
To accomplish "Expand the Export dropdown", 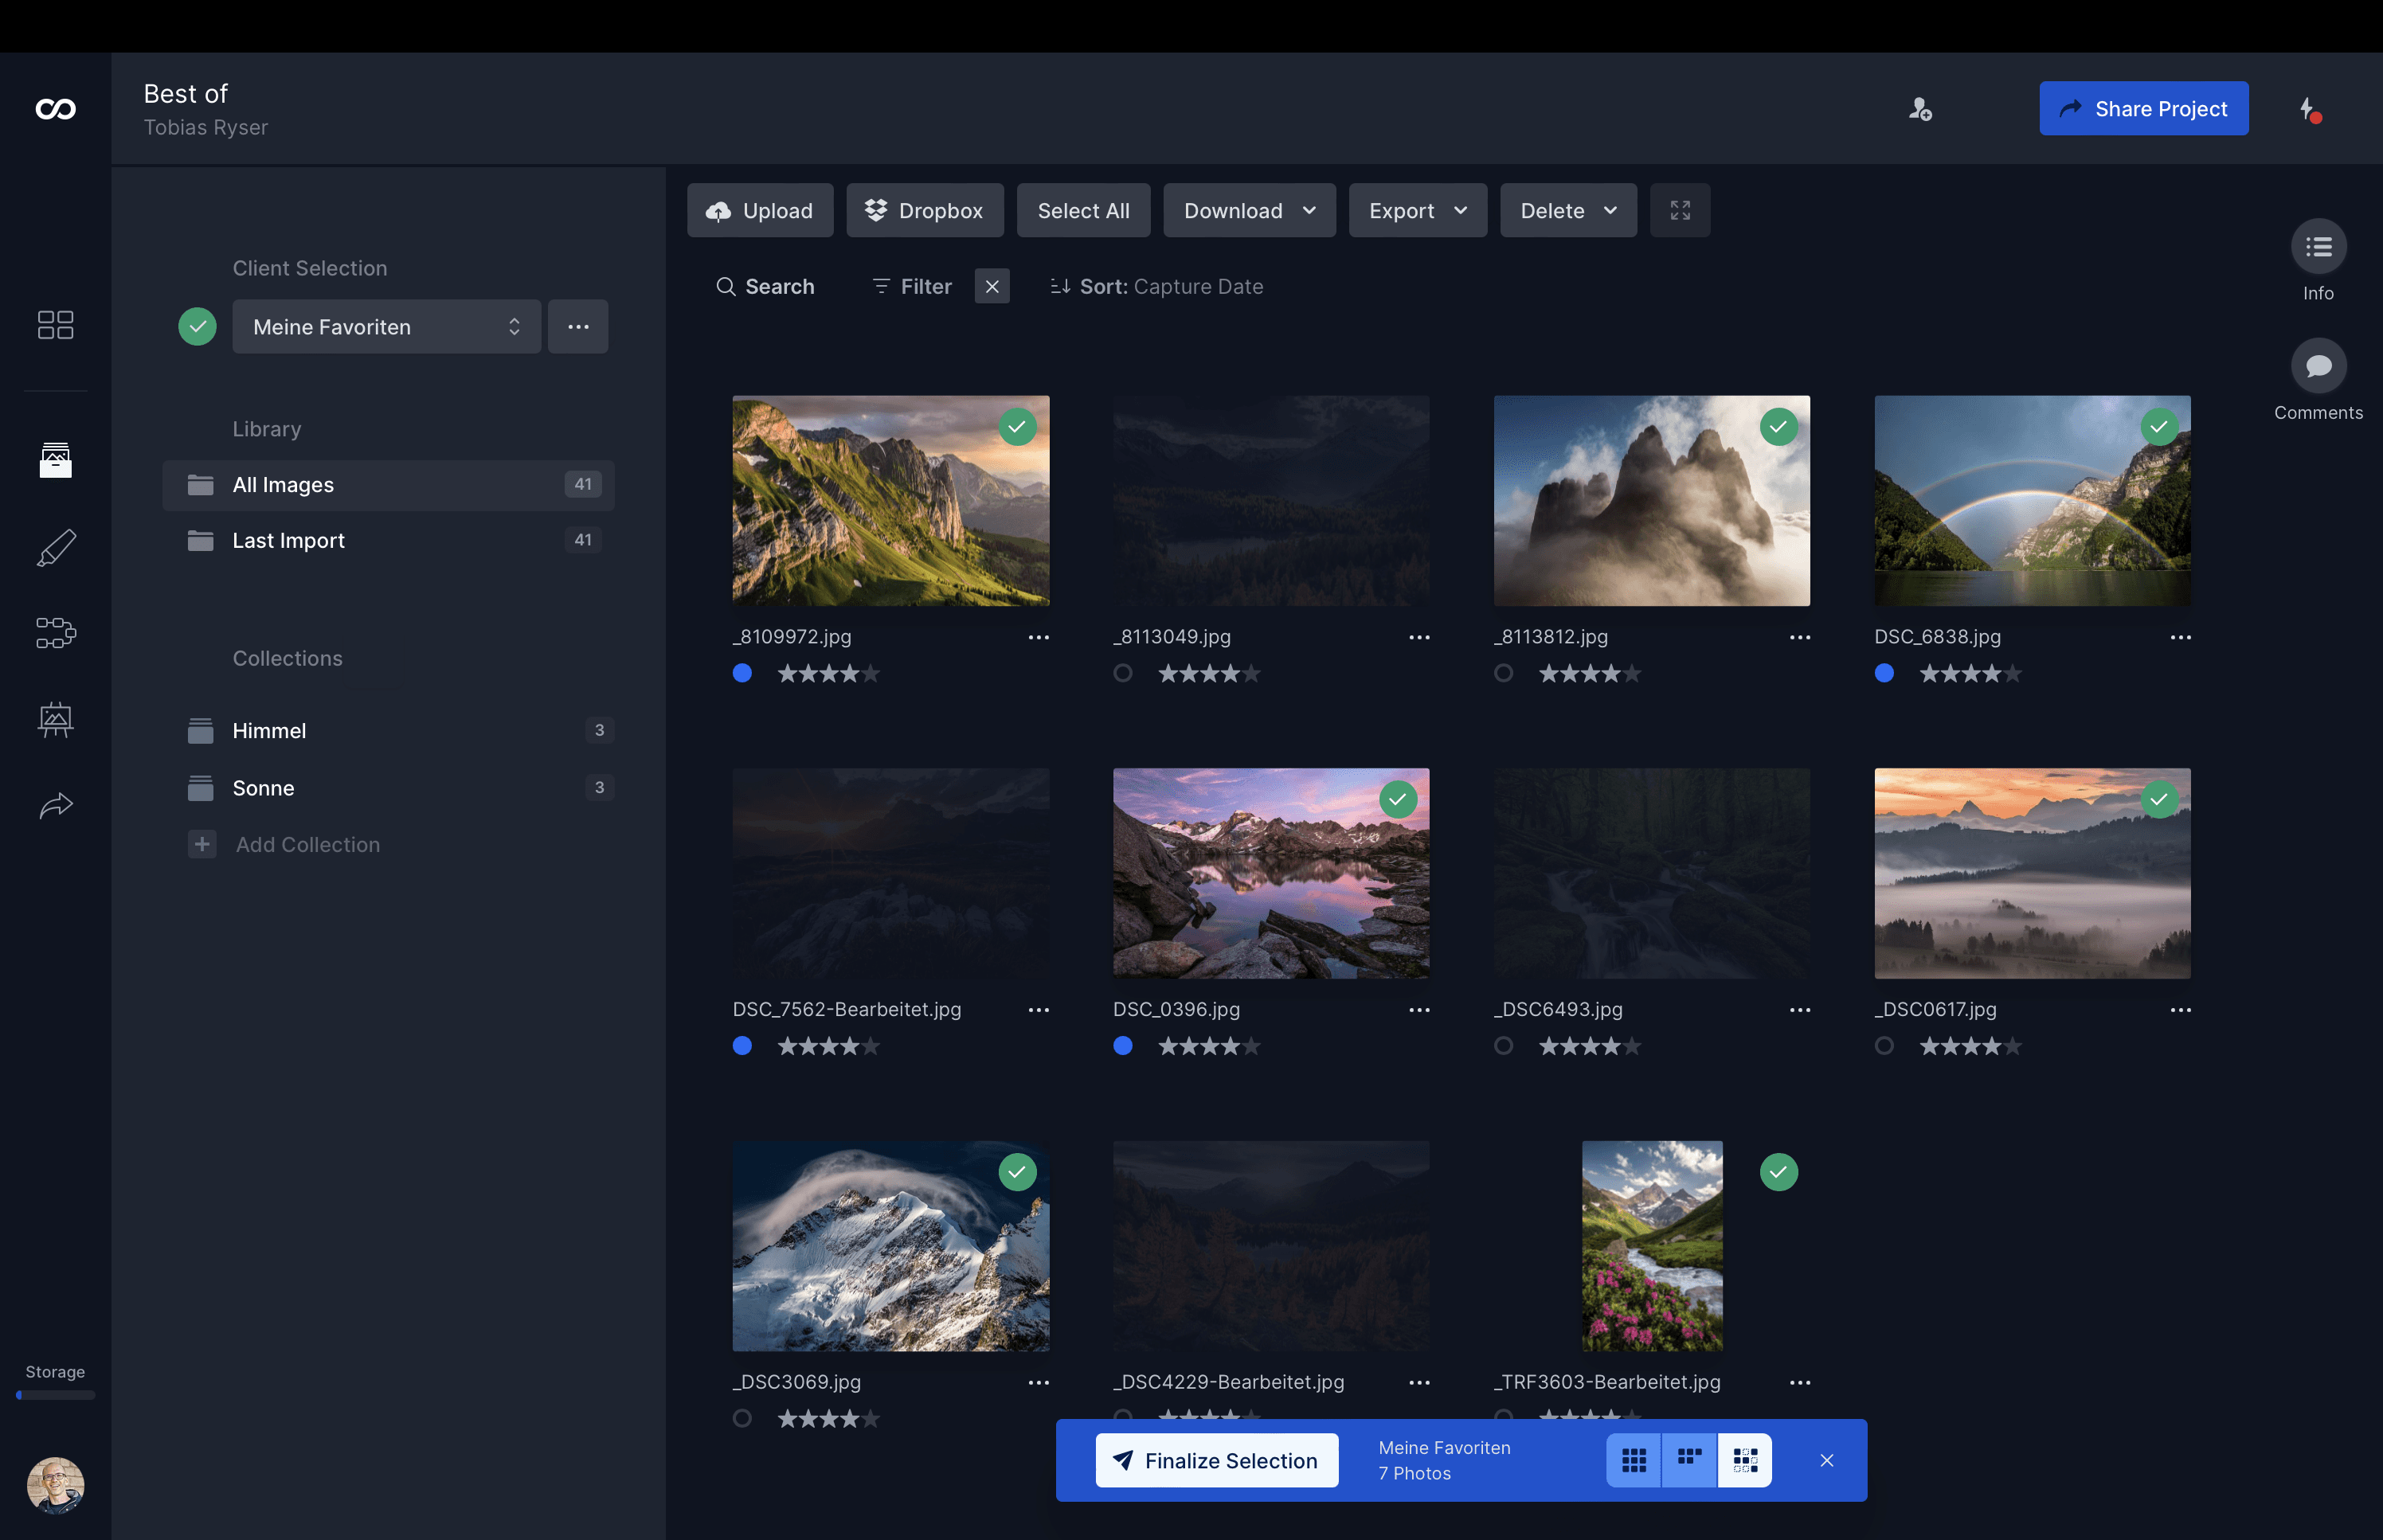I will coord(1417,210).
